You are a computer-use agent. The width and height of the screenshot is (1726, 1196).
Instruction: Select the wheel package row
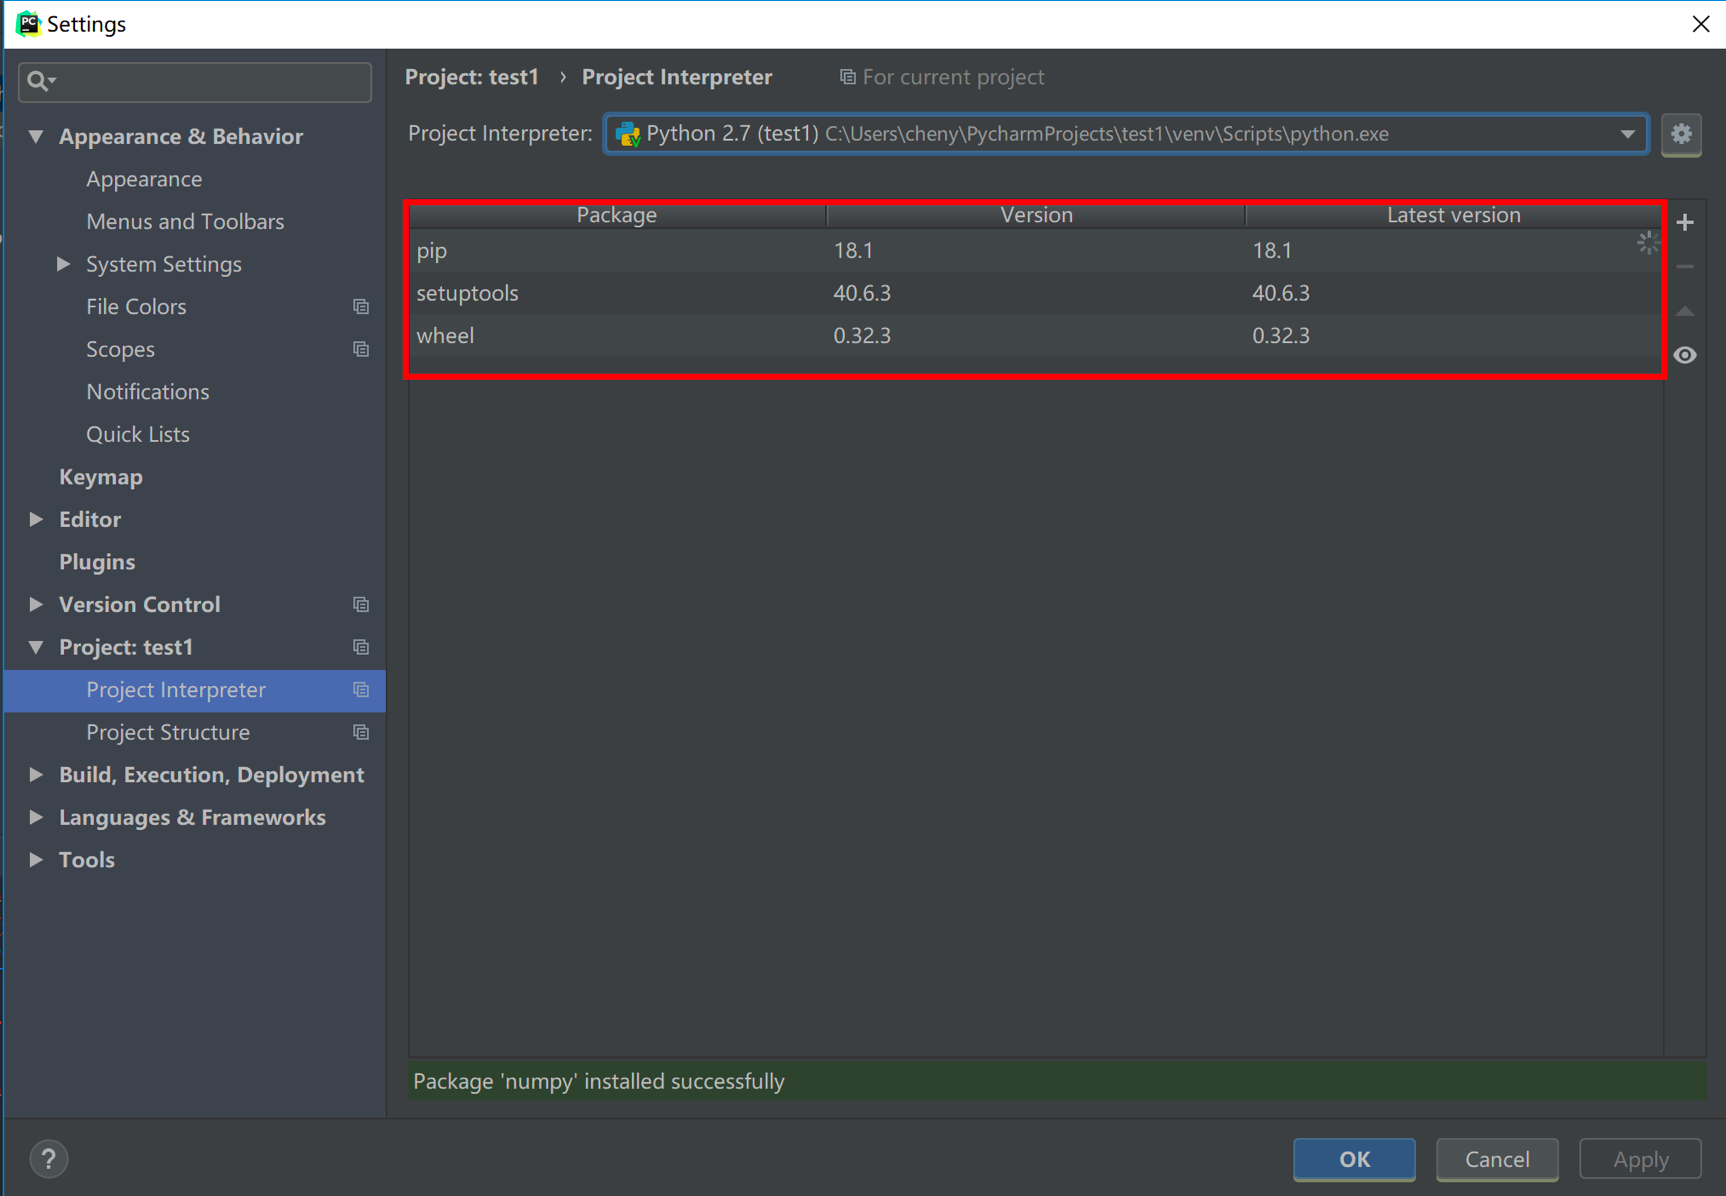click(1035, 335)
